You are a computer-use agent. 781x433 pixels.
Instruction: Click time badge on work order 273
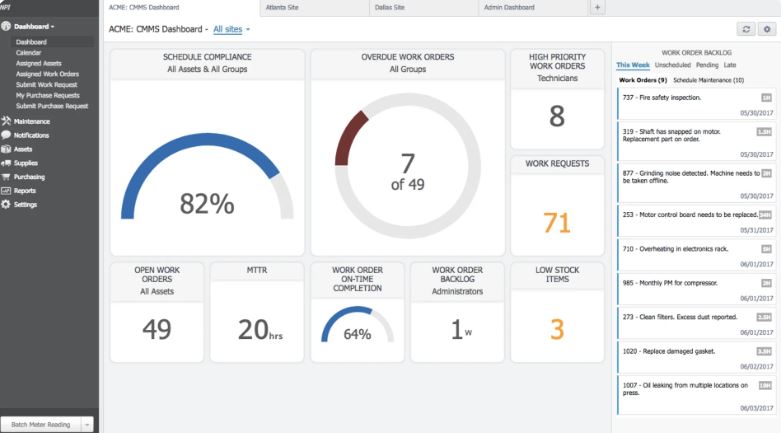click(764, 317)
